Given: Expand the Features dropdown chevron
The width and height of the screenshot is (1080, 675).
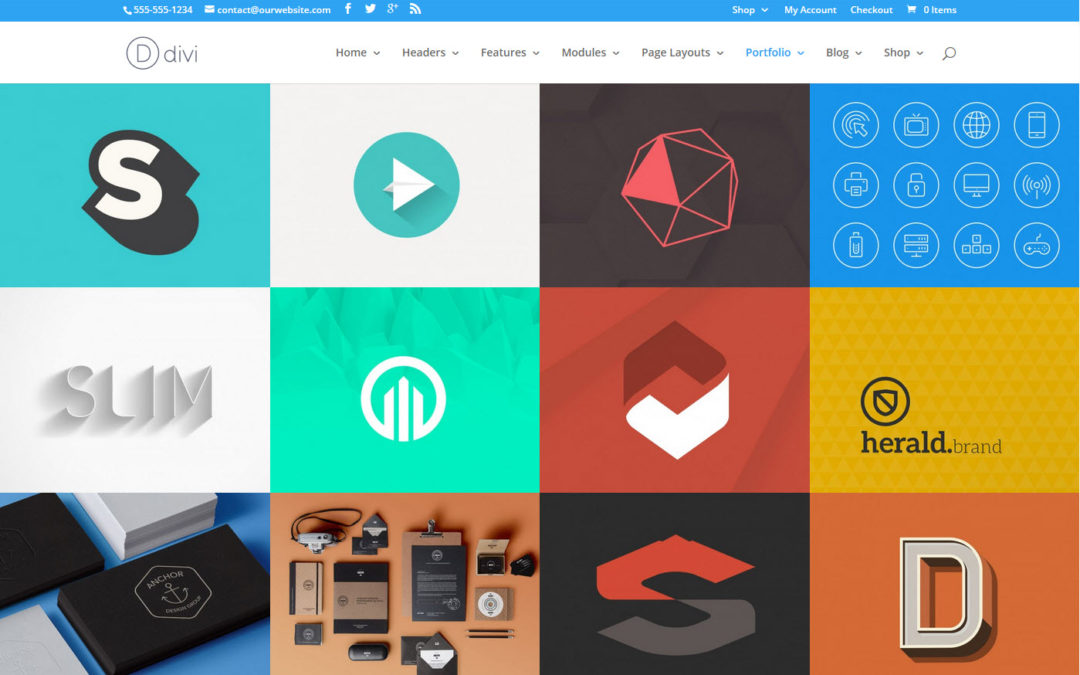Looking at the screenshot, I should [x=536, y=53].
